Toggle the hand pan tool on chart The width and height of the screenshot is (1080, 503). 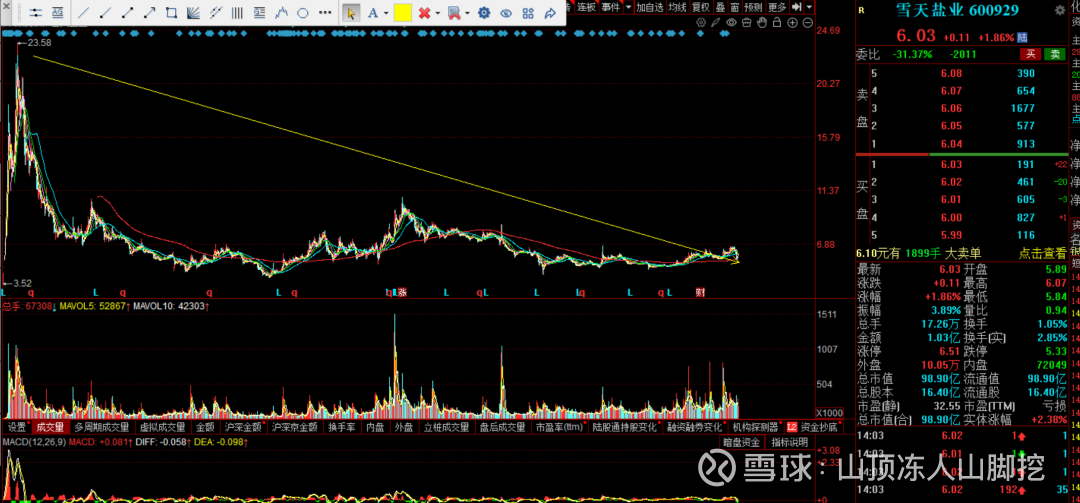point(762,23)
